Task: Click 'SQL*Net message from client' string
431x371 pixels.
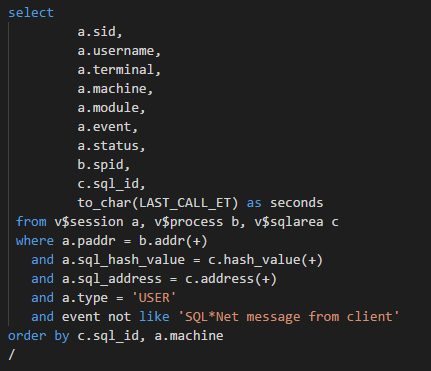Action: (x=289, y=317)
